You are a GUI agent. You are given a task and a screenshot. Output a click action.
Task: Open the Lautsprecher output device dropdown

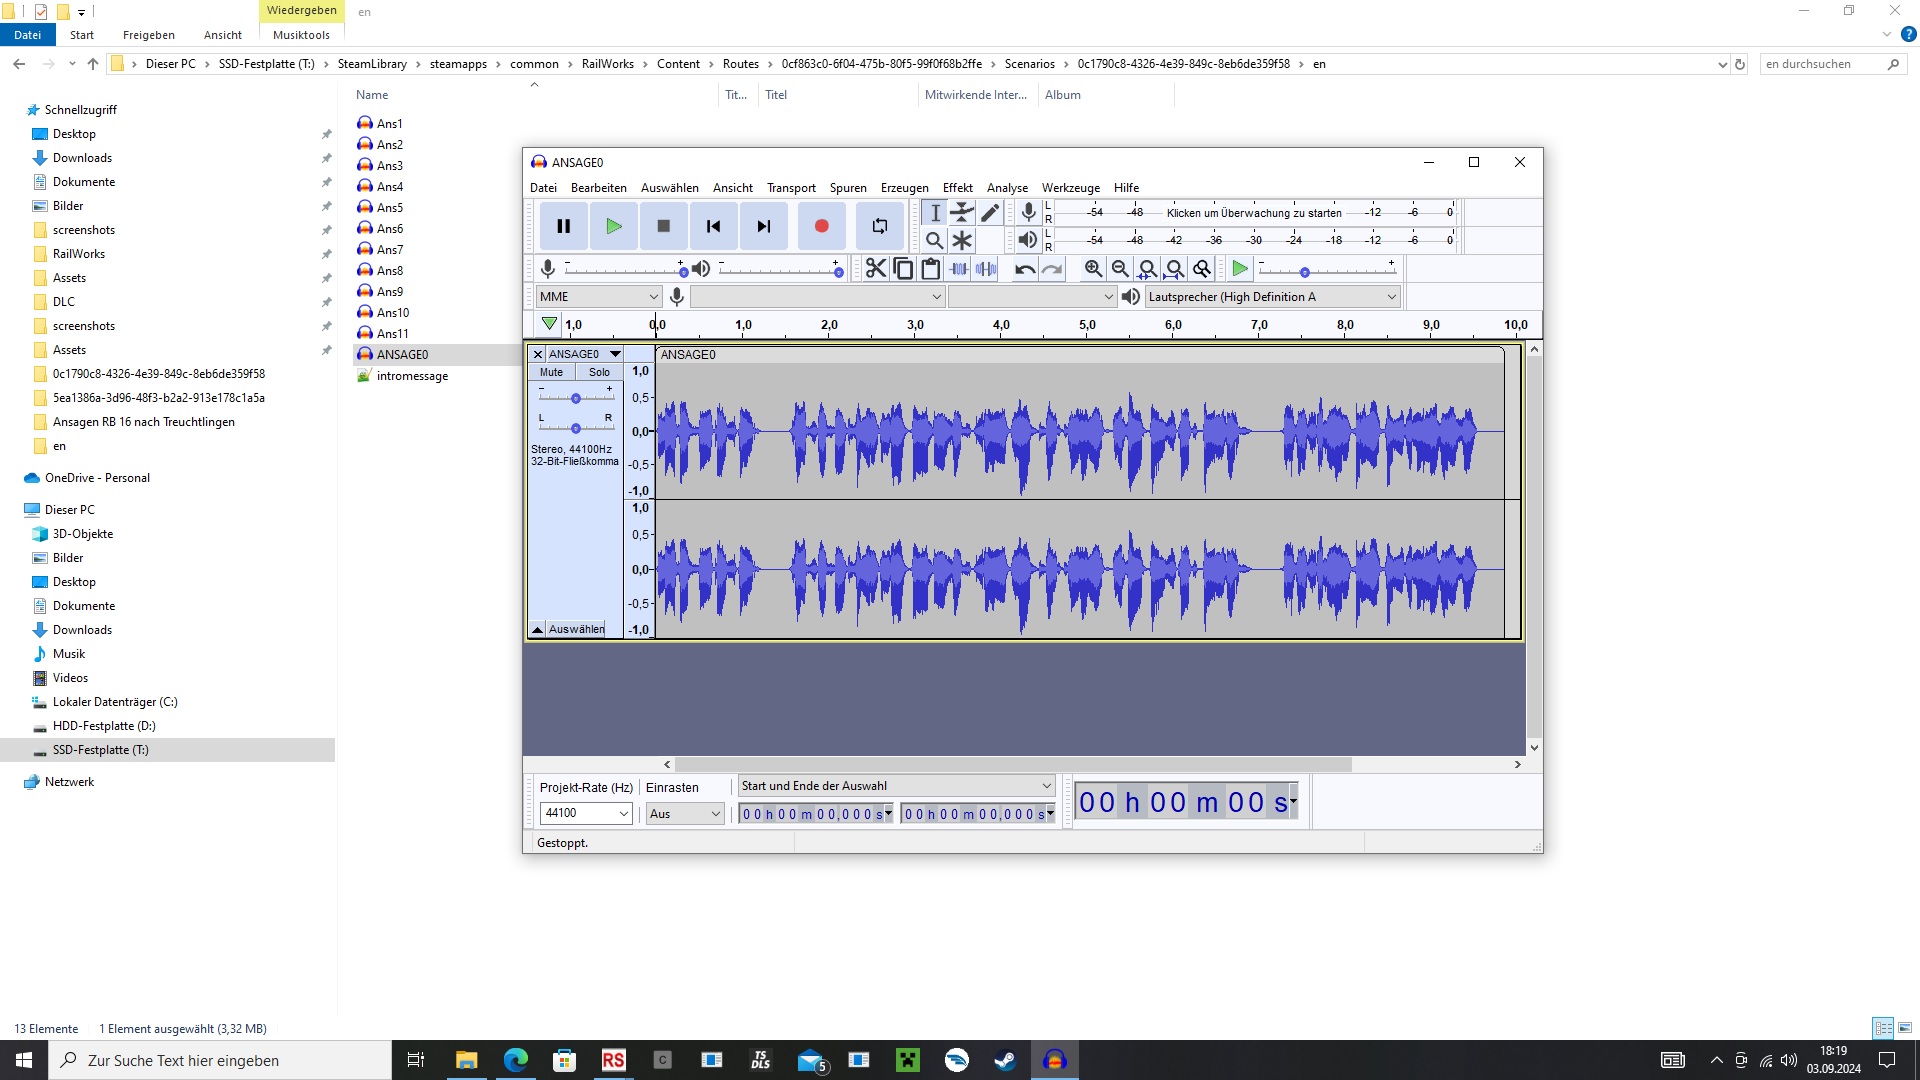[1271, 297]
